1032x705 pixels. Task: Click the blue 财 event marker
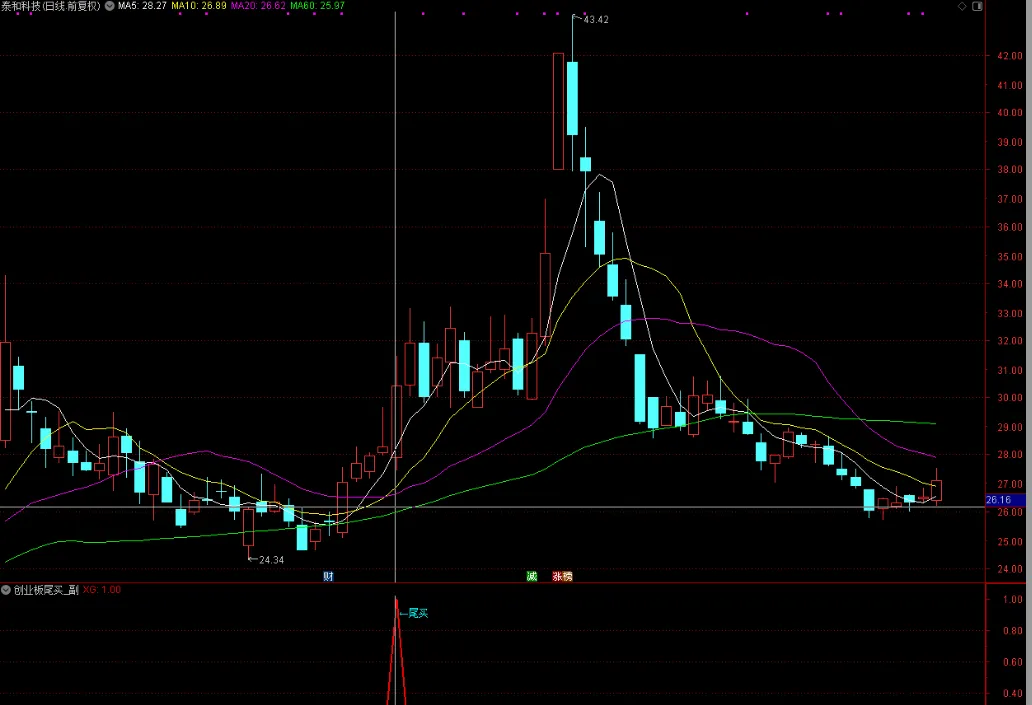(x=328, y=576)
